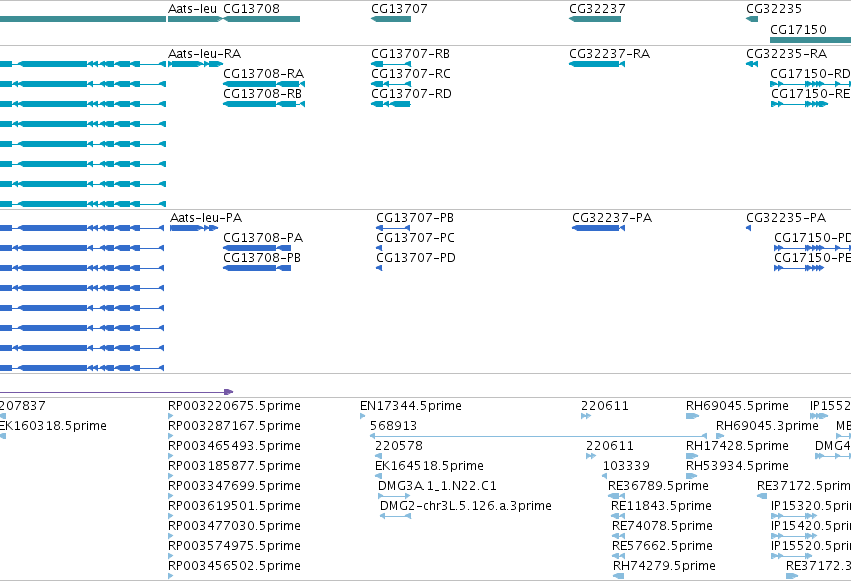Select the Aats-leu gene label

click(x=192, y=9)
